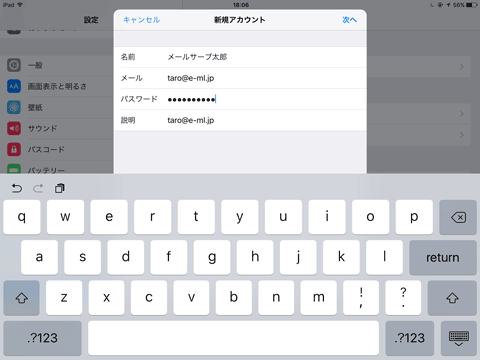Tap the question mark and period key

click(403, 298)
